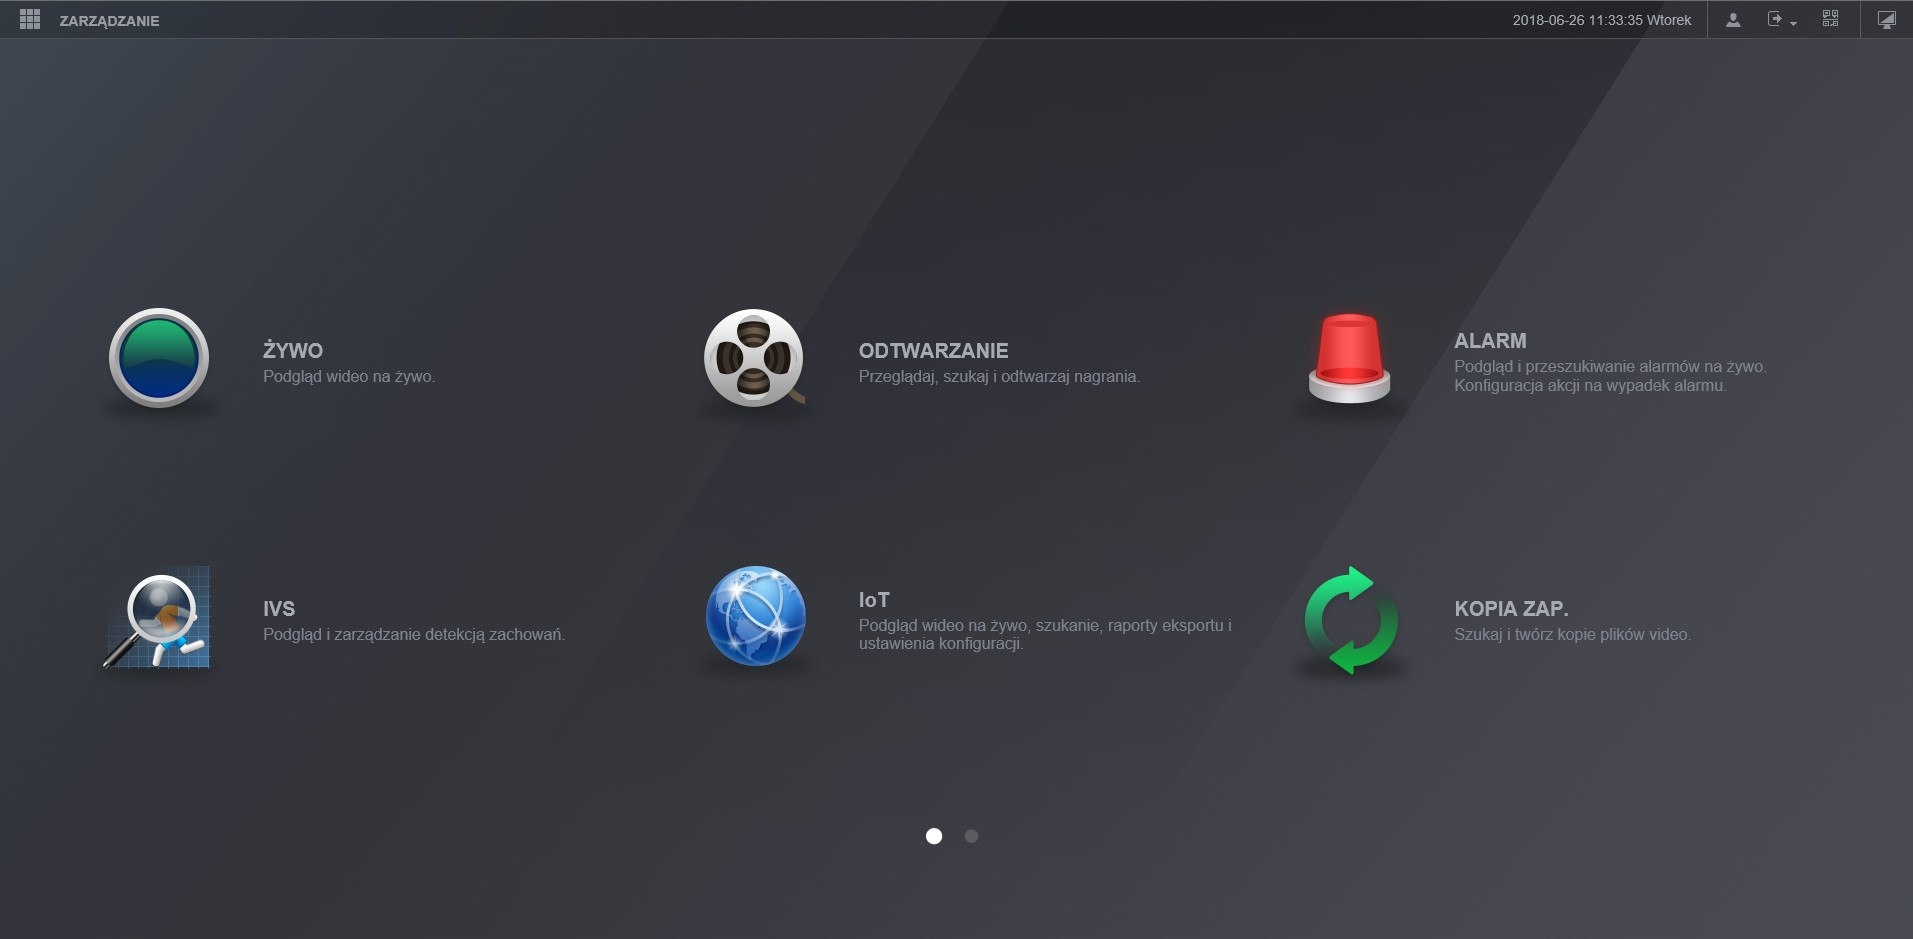Open the ŻYWO live view module

[157, 358]
